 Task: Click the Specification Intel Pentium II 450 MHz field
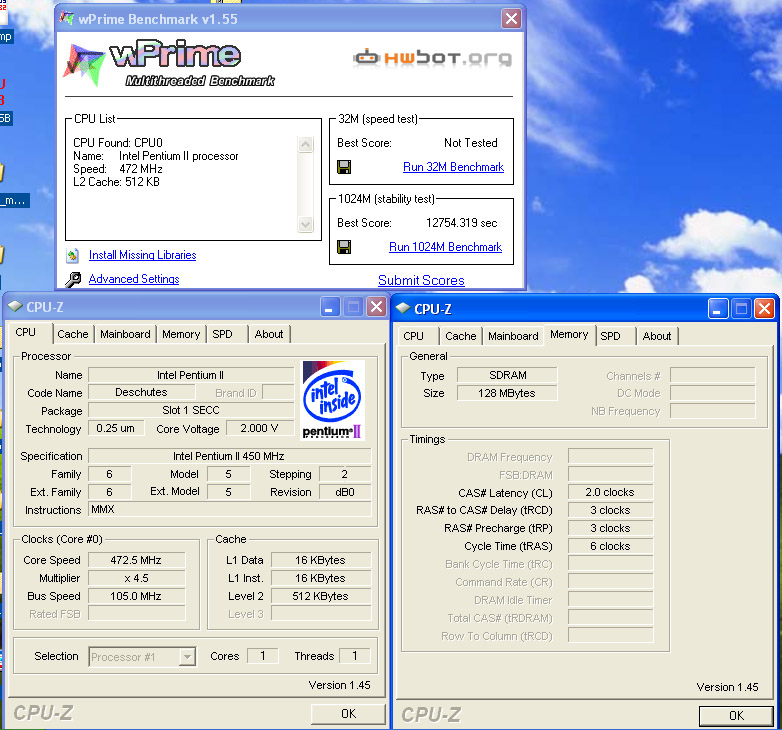pos(229,456)
